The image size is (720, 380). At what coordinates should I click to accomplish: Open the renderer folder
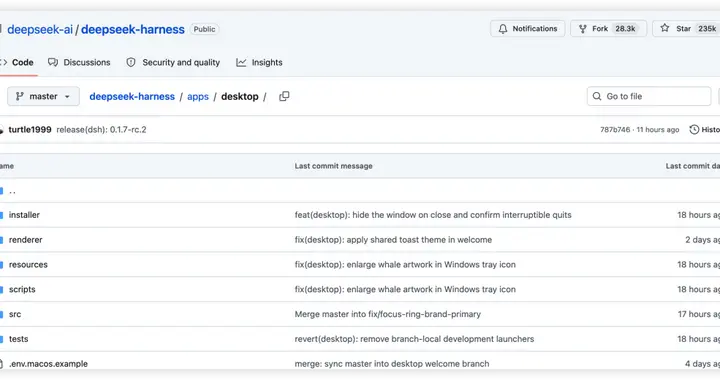(x=26, y=240)
